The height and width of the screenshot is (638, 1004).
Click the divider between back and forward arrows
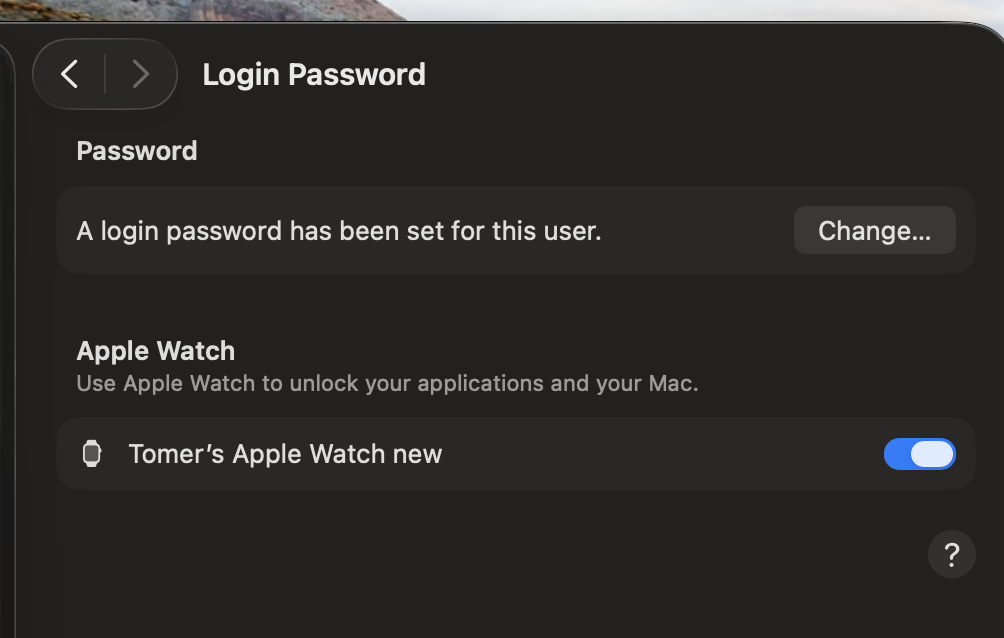tap(105, 74)
